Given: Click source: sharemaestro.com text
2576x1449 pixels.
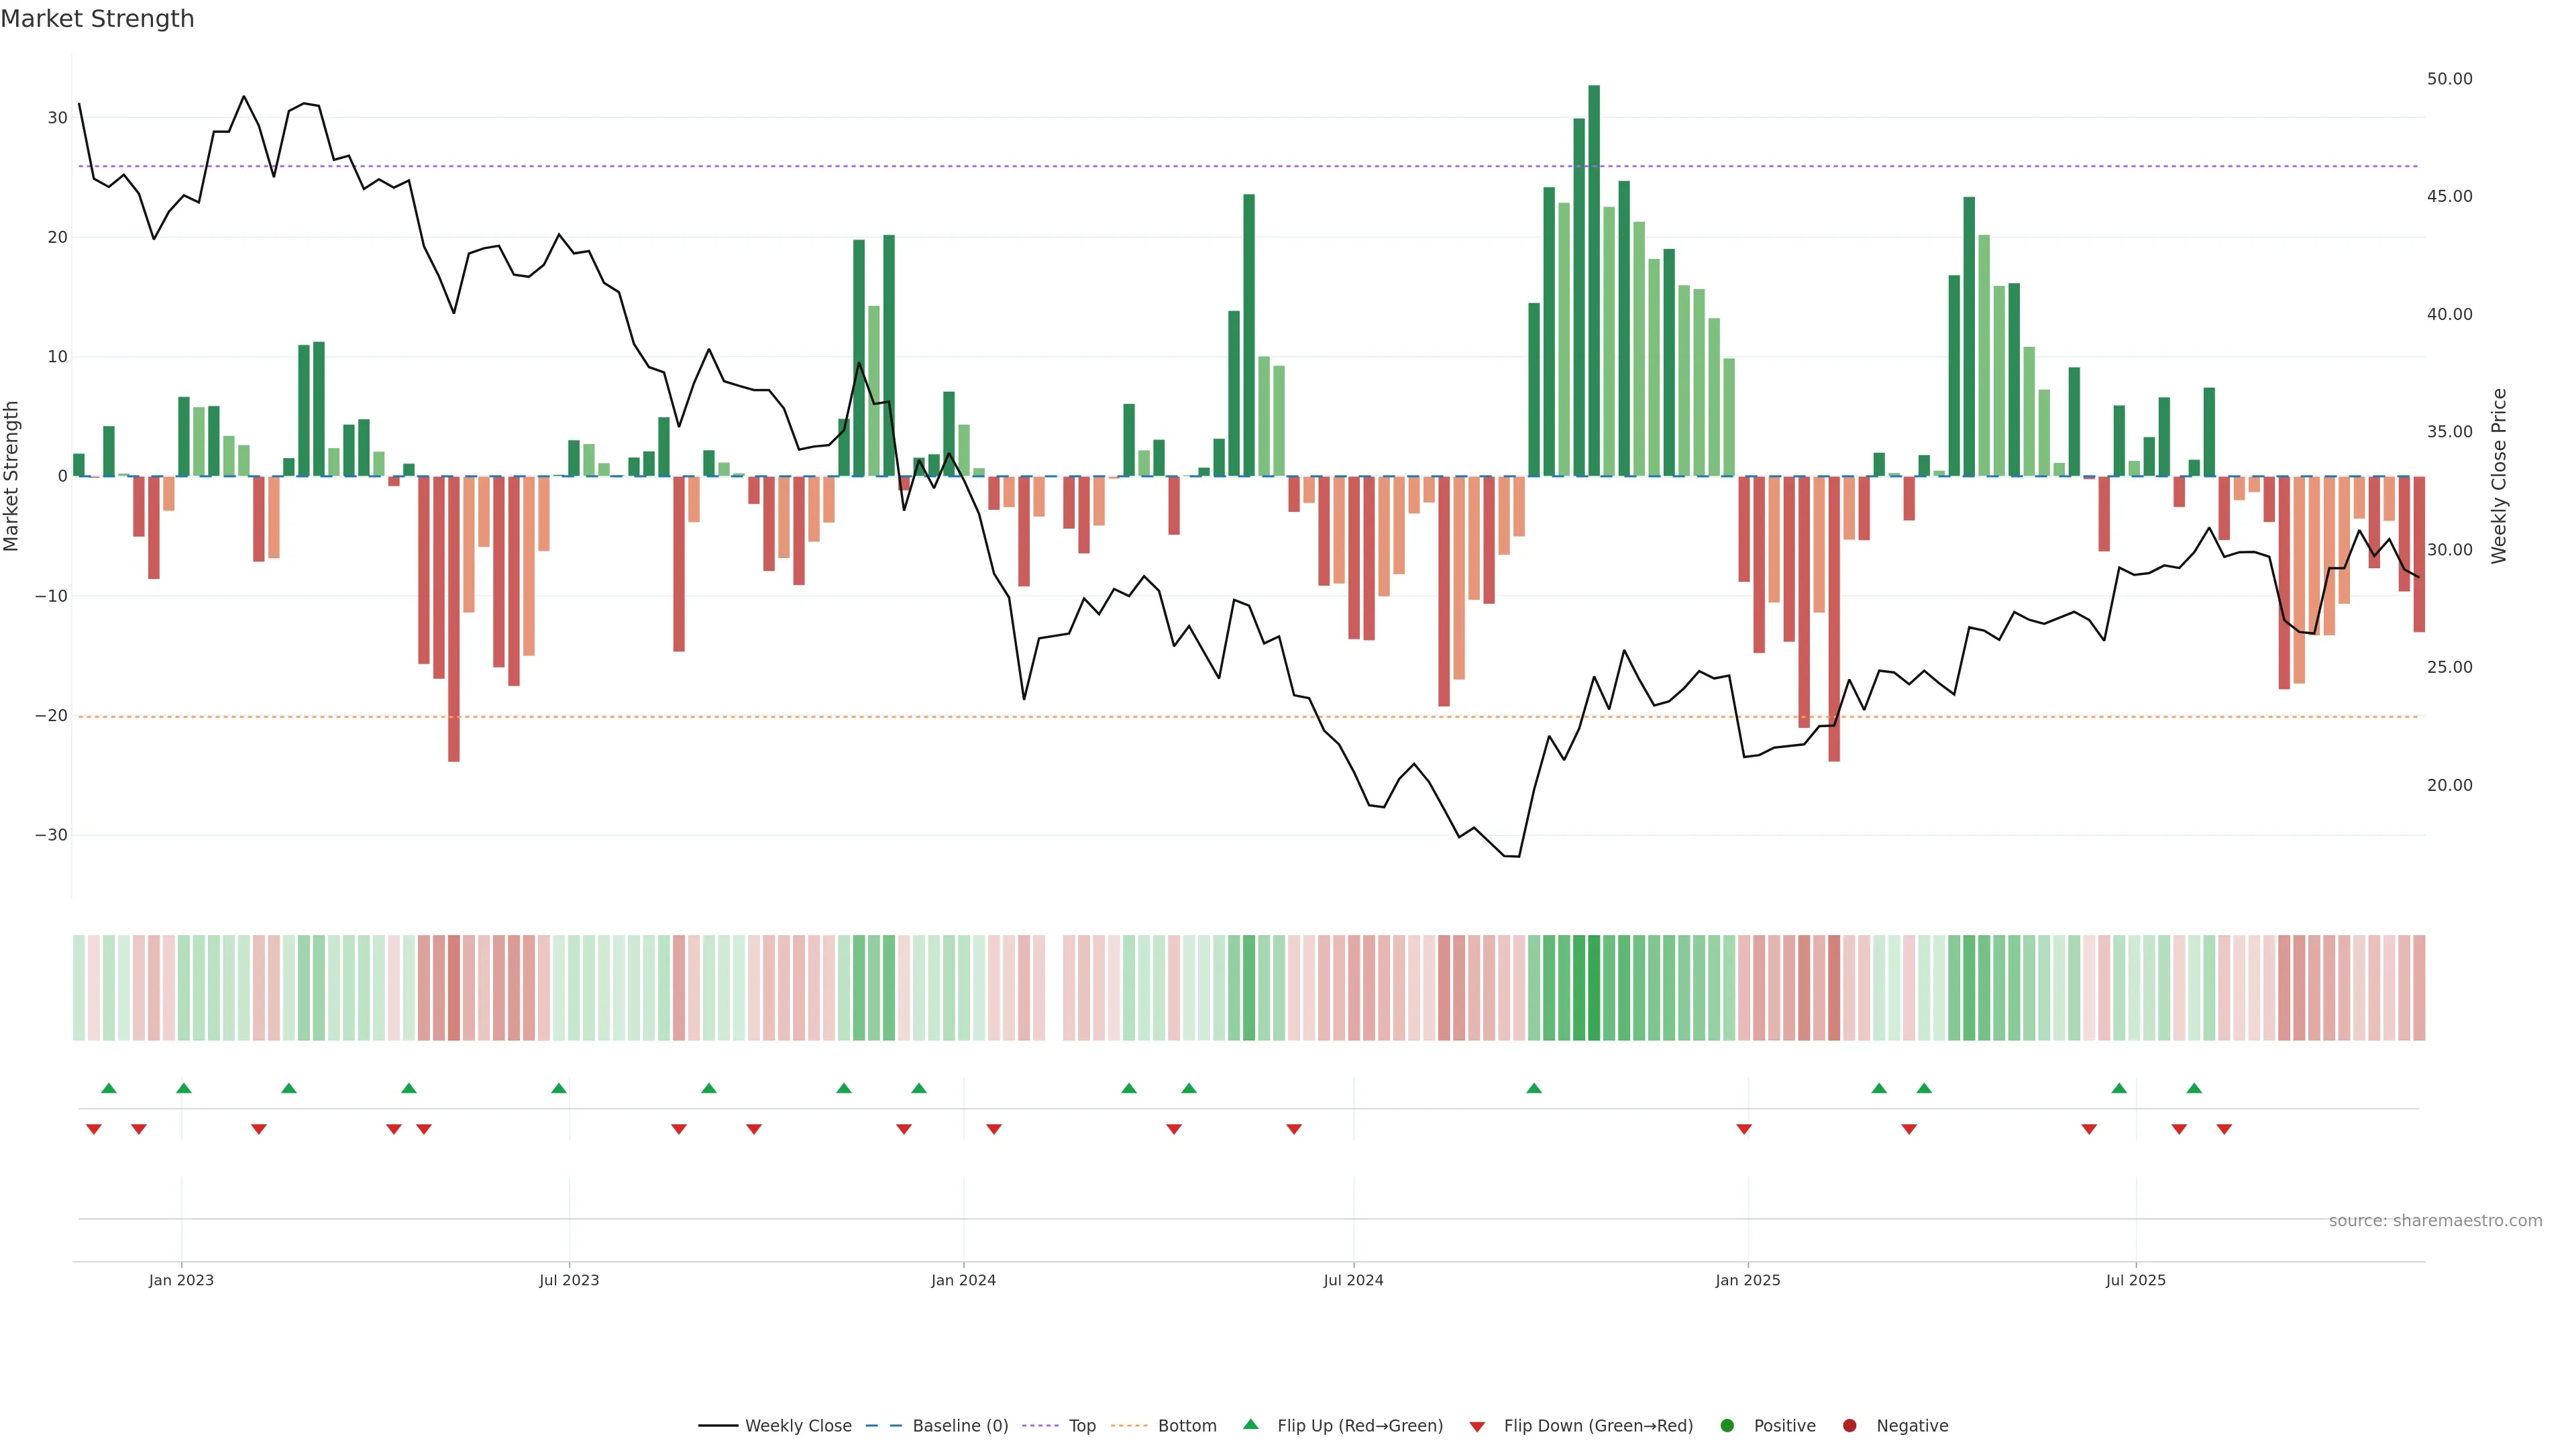Looking at the screenshot, I should [x=2435, y=1220].
